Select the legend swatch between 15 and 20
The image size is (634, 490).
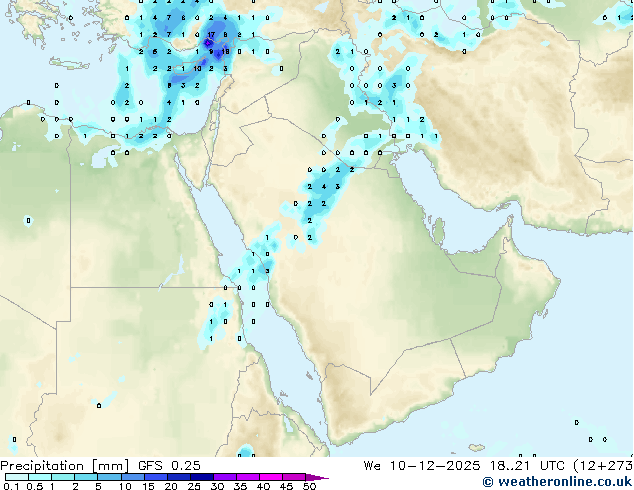point(156,477)
